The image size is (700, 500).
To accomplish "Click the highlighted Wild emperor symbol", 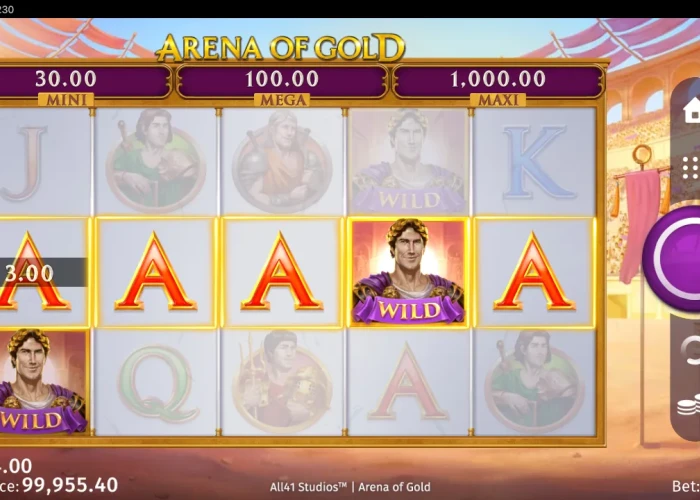I will pos(408,272).
